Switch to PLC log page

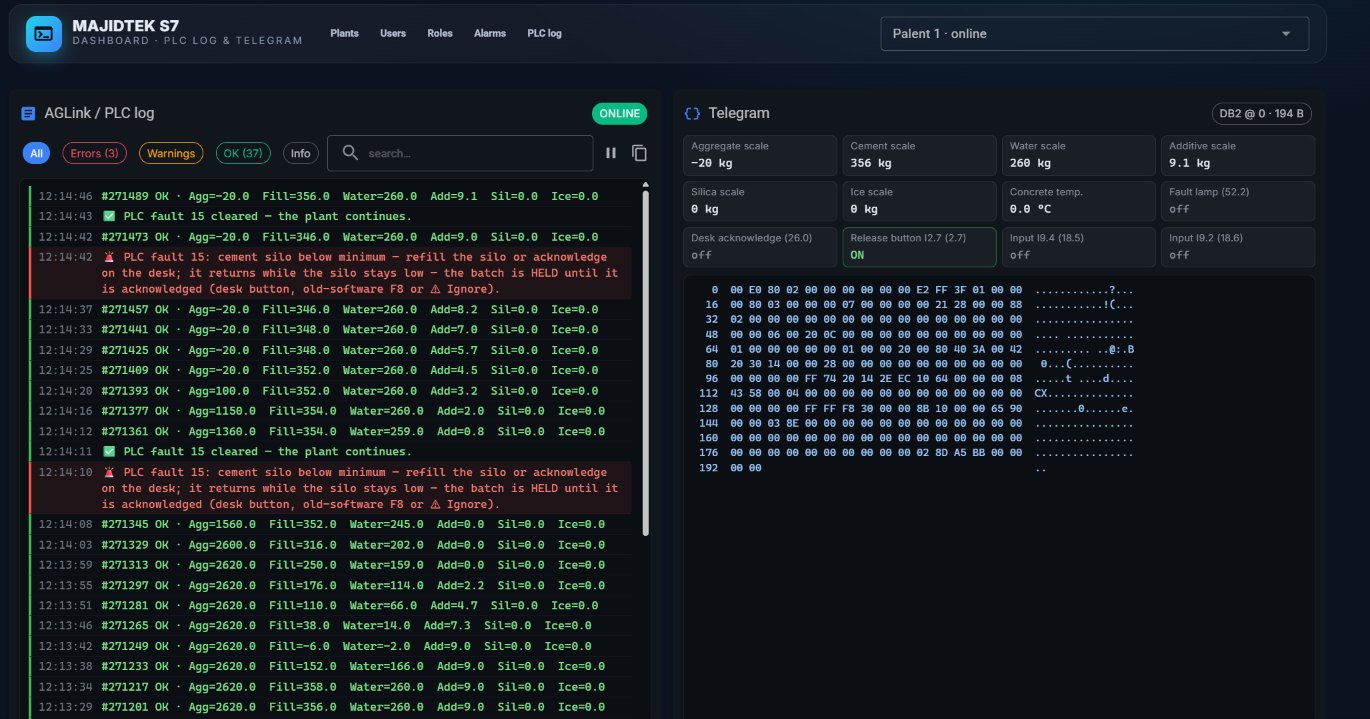click(544, 33)
